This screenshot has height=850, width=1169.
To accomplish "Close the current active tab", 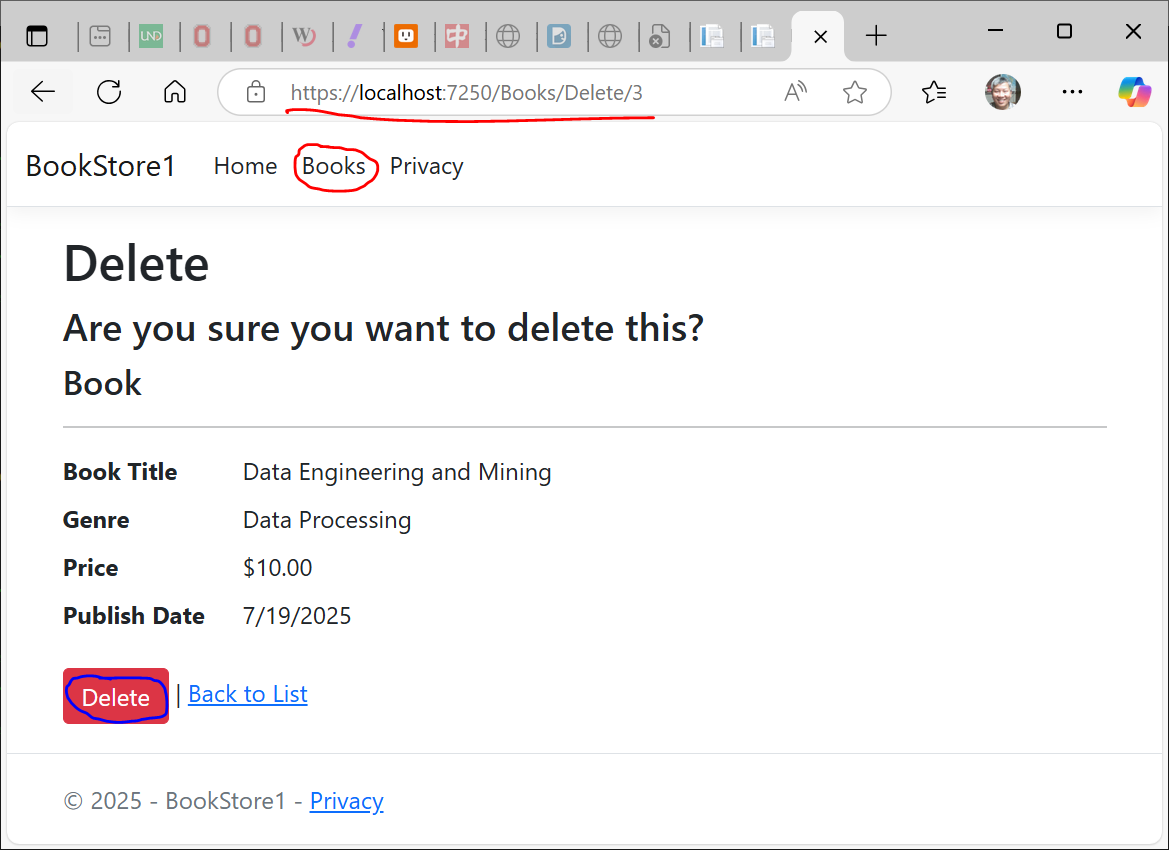I will [820, 37].
